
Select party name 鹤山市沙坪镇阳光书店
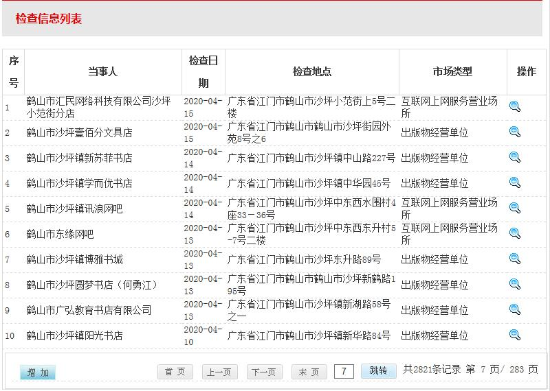74,335
